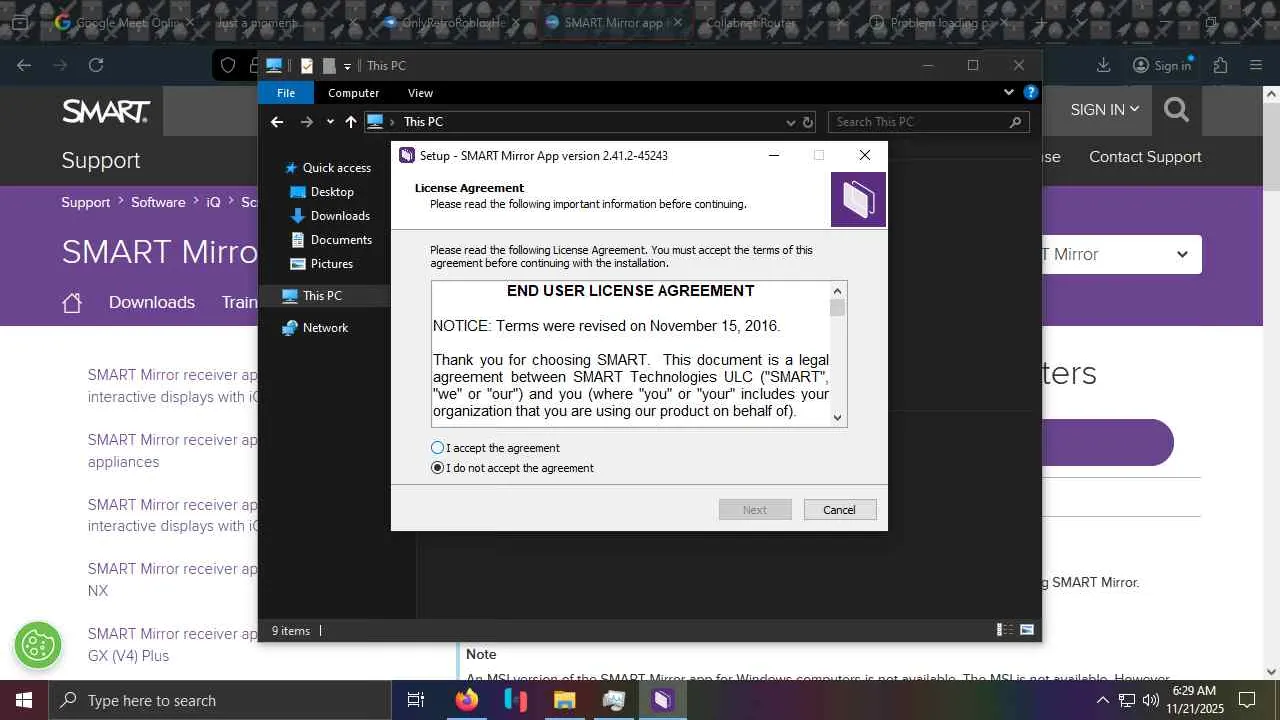Image resolution: width=1280 pixels, height=720 pixels.
Task: Click Support breadcrumb link
Action: tap(86, 202)
